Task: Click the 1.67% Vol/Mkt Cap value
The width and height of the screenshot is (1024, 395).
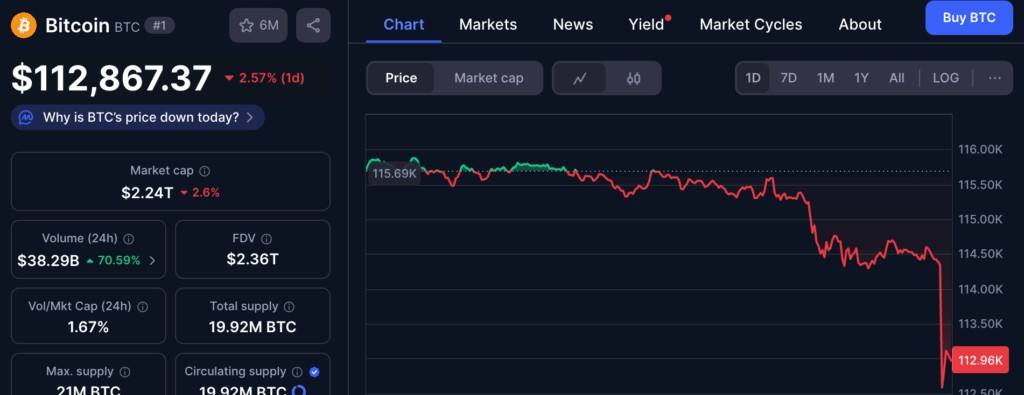Action: click(88, 327)
